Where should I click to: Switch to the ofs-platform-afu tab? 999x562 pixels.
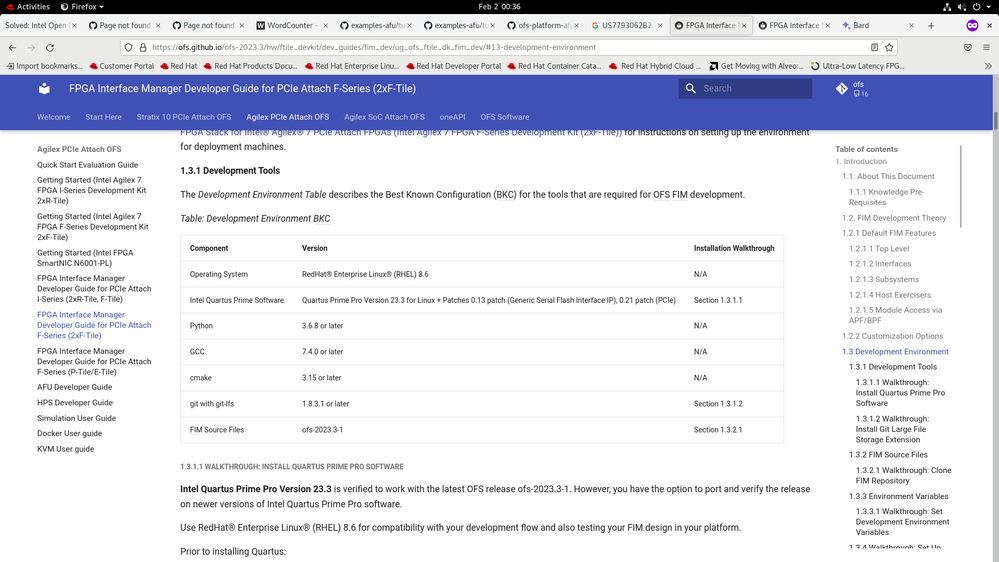pyautogui.click(x=543, y=25)
